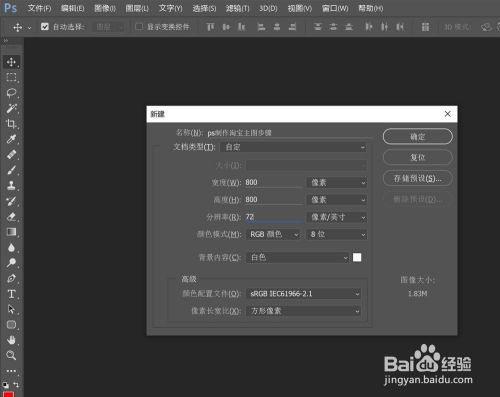Open the width unit dropdown (像素)

click(x=337, y=182)
